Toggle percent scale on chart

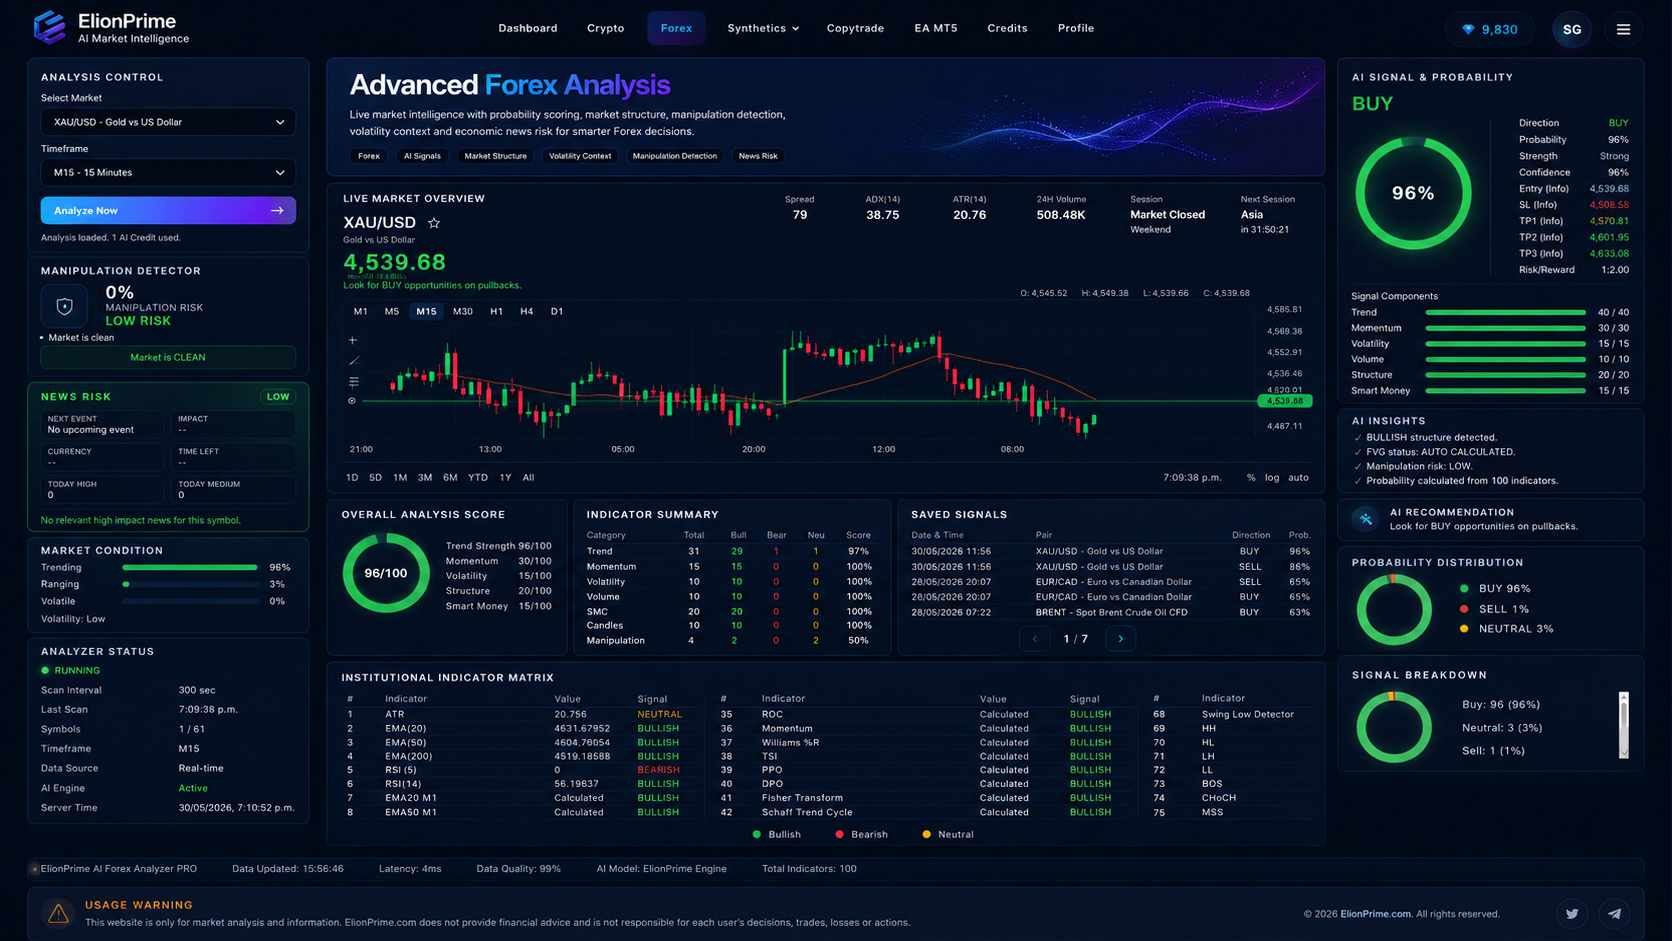(x=1251, y=478)
